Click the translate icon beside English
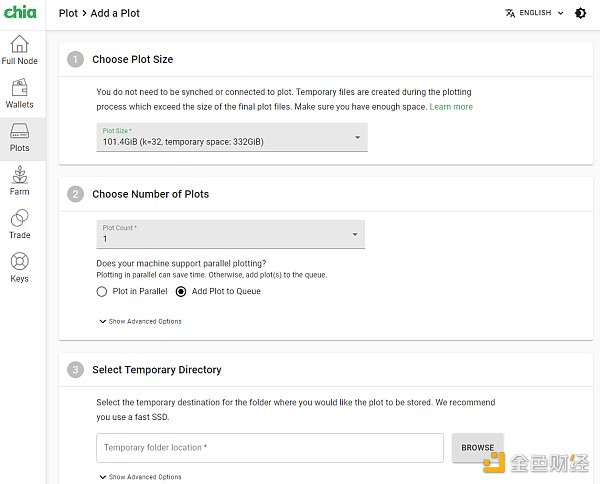The image size is (600, 484). click(510, 14)
